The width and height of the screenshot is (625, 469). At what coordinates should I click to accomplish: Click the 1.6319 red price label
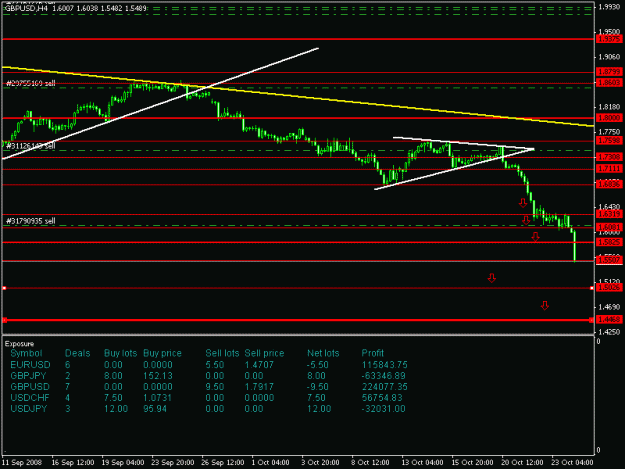[x=610, y=214]
